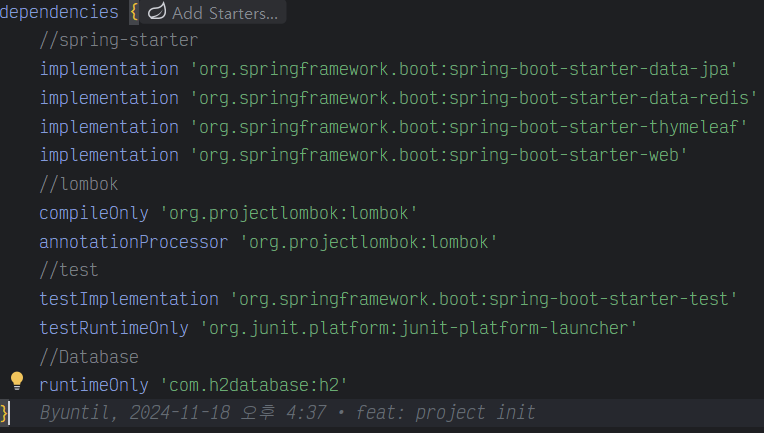Click the compileOnly keyword
Screen dimensions: 764x433
[x=94, y=213]
